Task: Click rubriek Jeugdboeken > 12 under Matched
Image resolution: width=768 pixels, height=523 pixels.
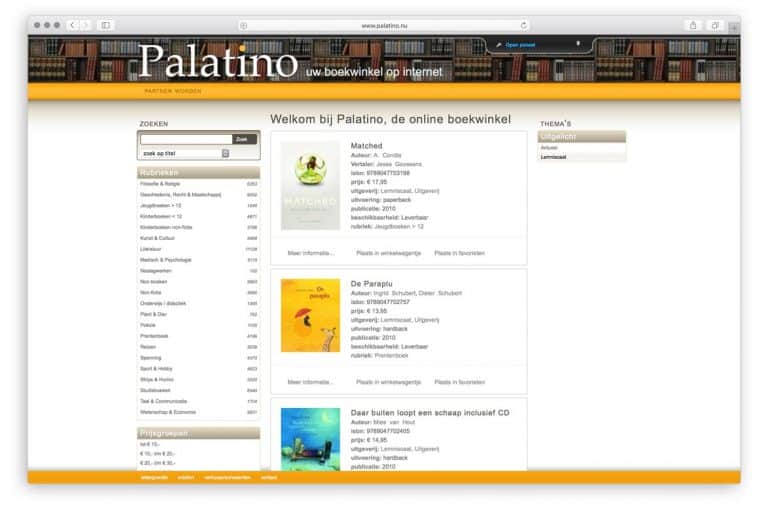Action: pos(399,226)
